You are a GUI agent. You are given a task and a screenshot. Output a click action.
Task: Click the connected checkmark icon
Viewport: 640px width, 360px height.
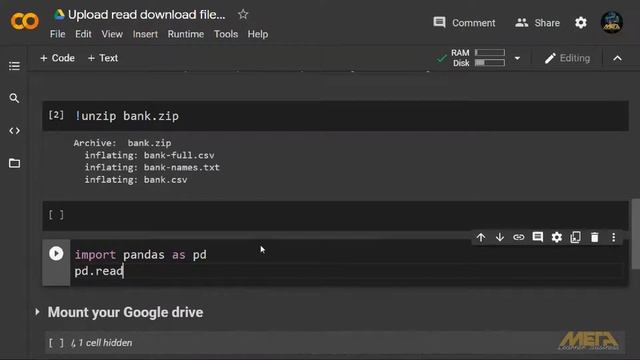(x=441, y=58)
